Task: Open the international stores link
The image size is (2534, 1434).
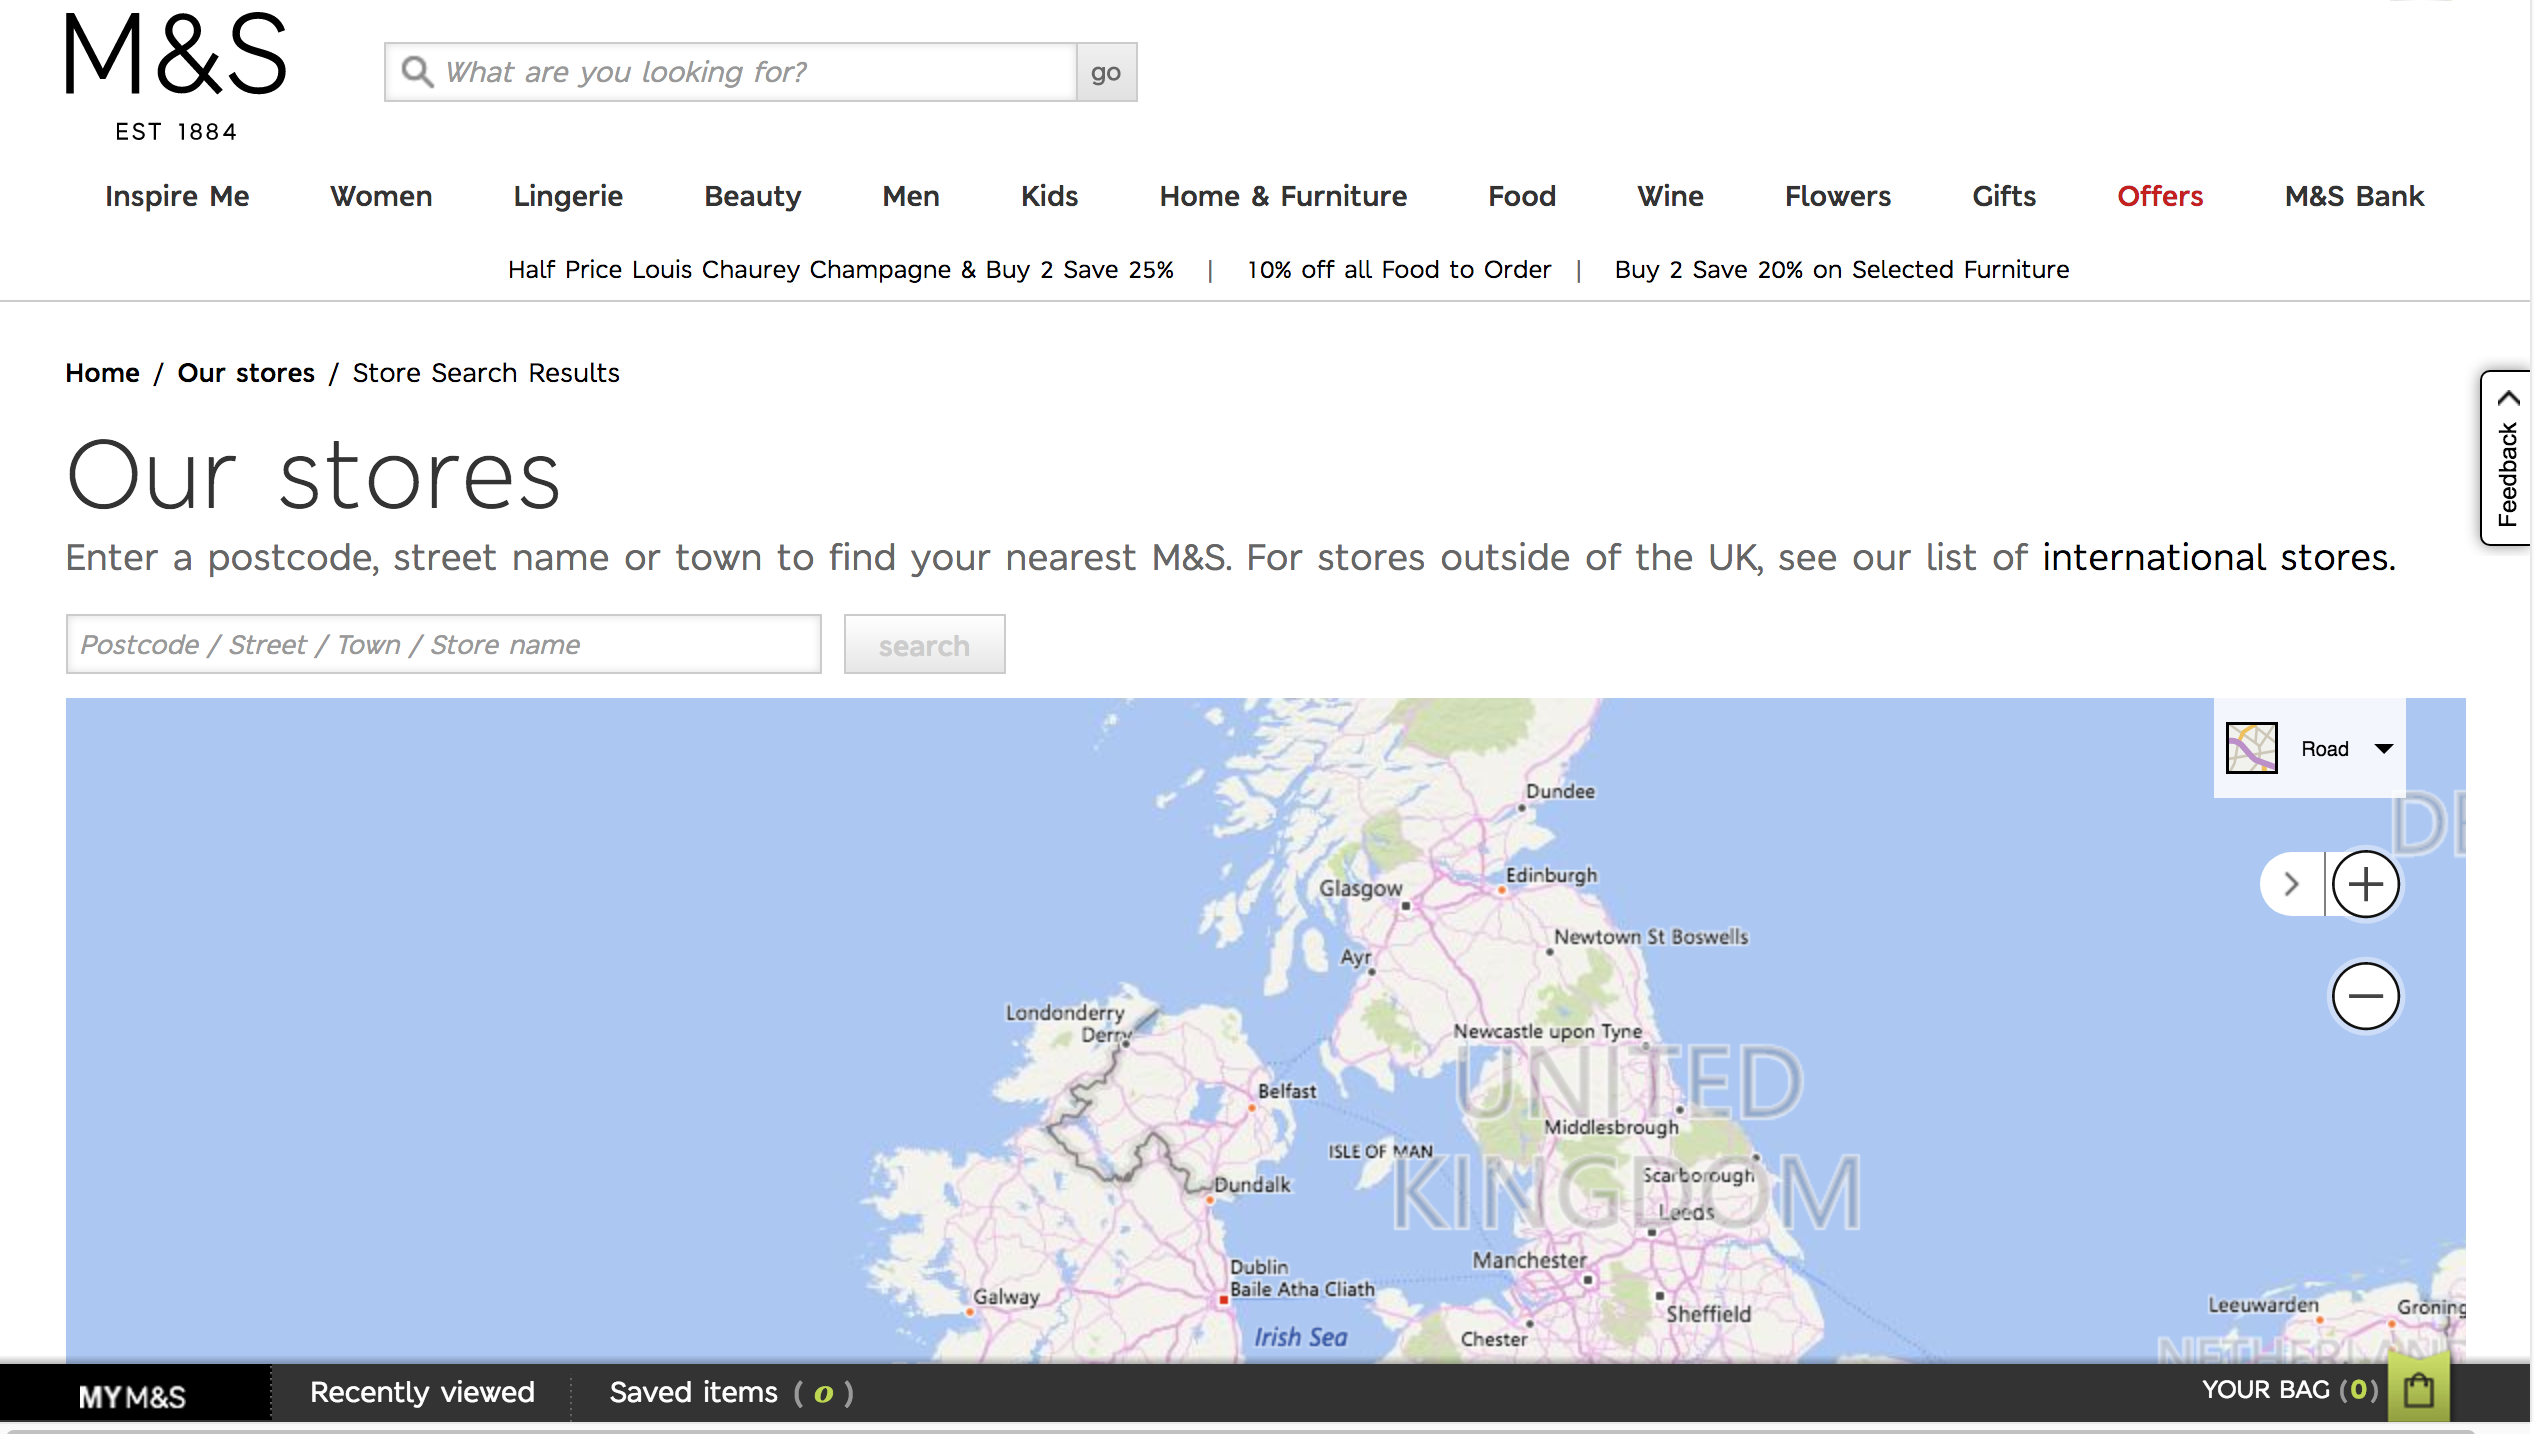Action: tap(2219, 557)
